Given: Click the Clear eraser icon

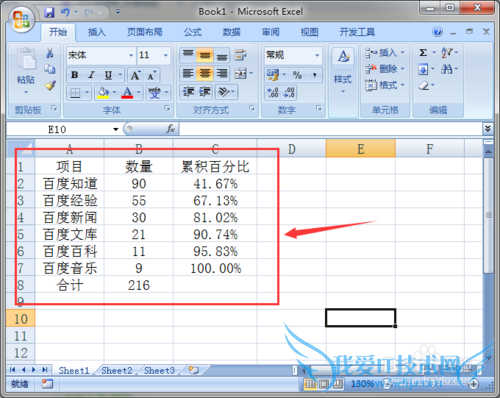Looking at the screenshot, I should pyautogui.click(x=423, y=85).
